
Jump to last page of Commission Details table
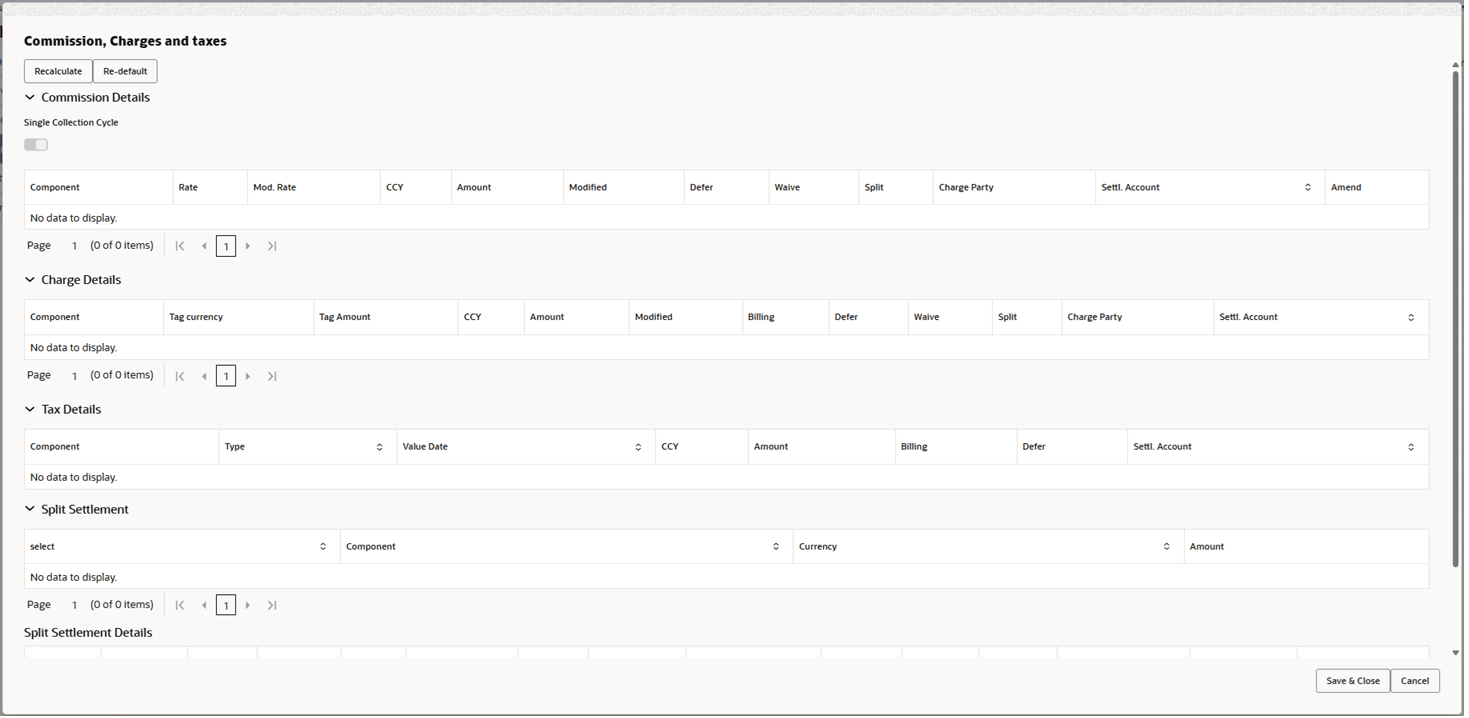(x=271, y=245)
